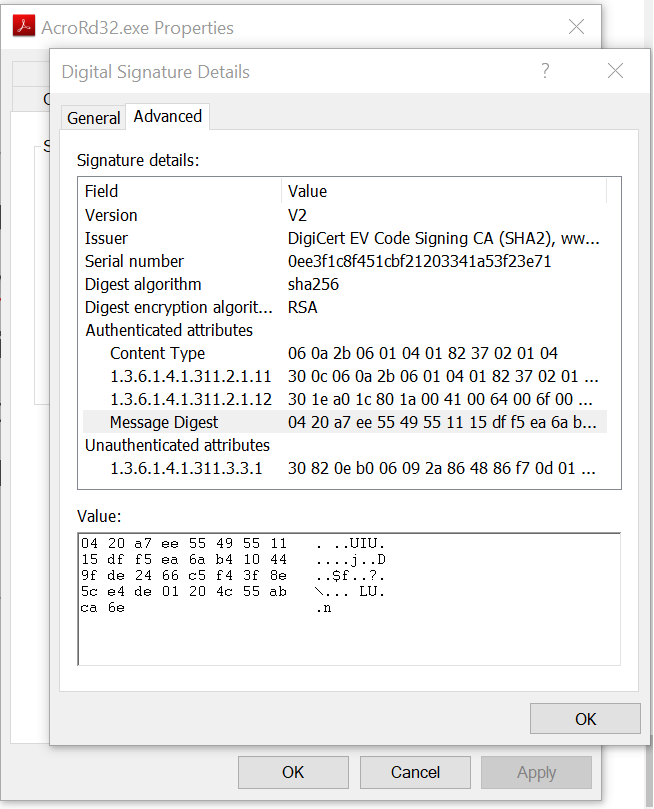Image resolution: width=654 pixels, height=809 pixels.
Task: Click inside the Value hex dump box
Action: (x=349, y=599)
